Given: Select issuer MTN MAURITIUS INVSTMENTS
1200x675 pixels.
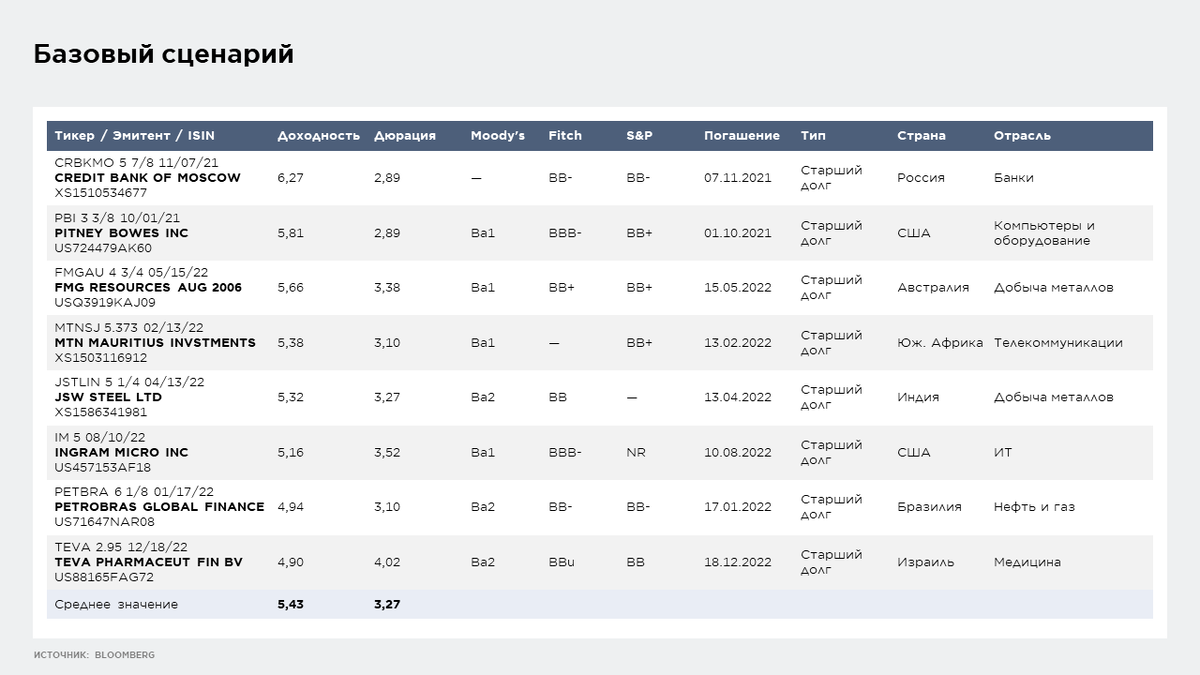Looking at the screenshot, I should pos(155,343).
